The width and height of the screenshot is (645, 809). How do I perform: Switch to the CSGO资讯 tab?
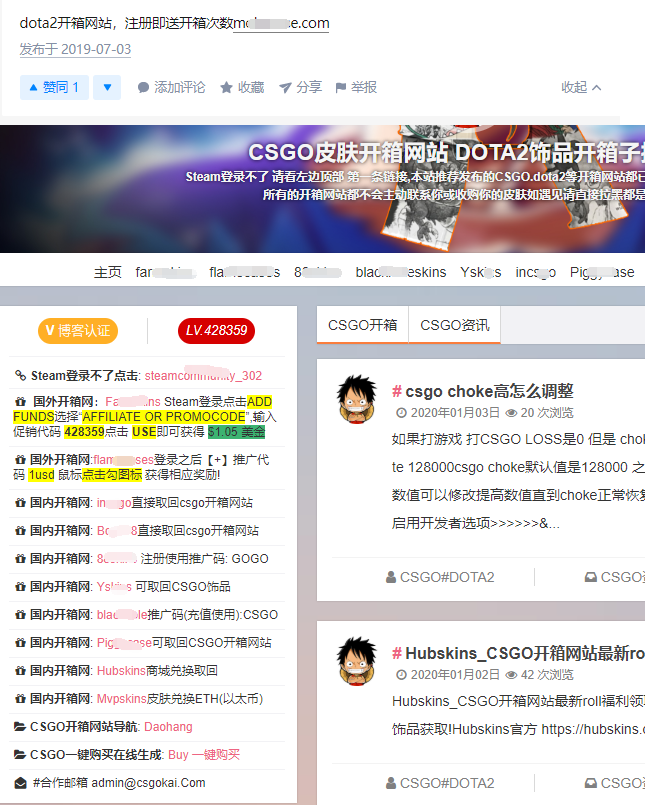(455, 325)
